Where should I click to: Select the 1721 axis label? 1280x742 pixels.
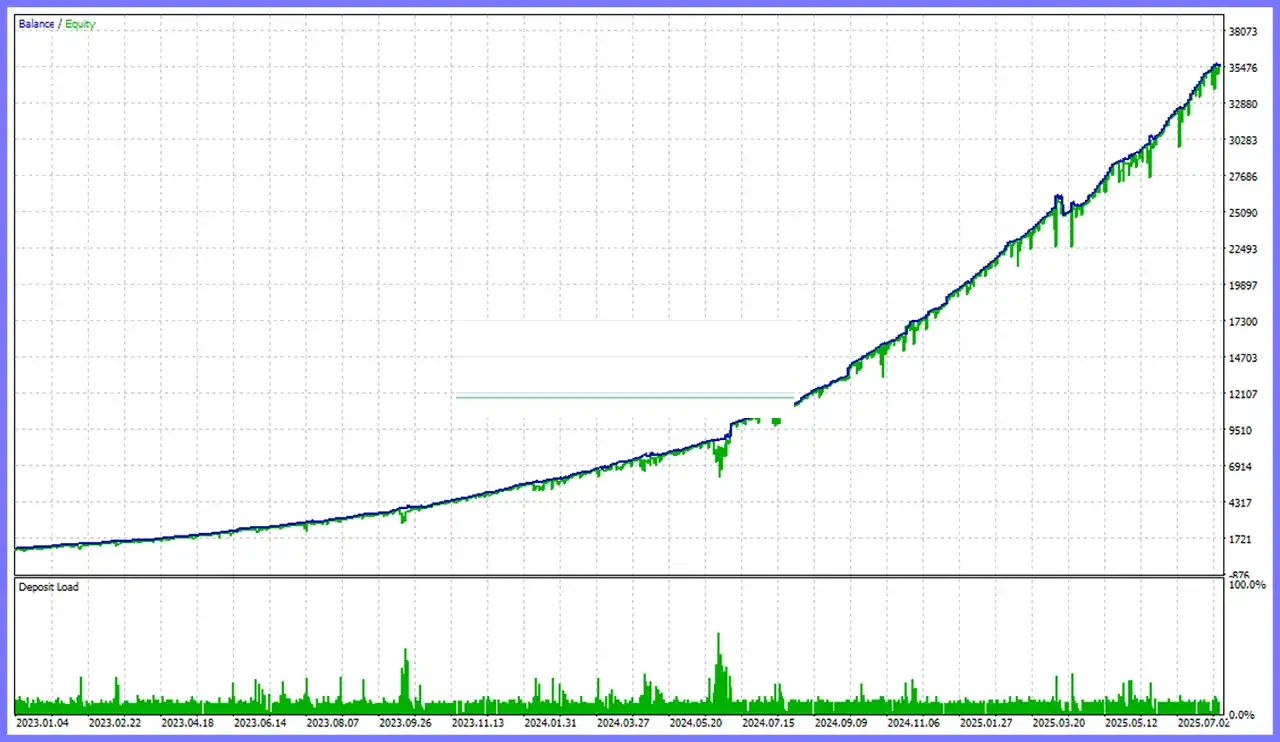(1242, 540)
